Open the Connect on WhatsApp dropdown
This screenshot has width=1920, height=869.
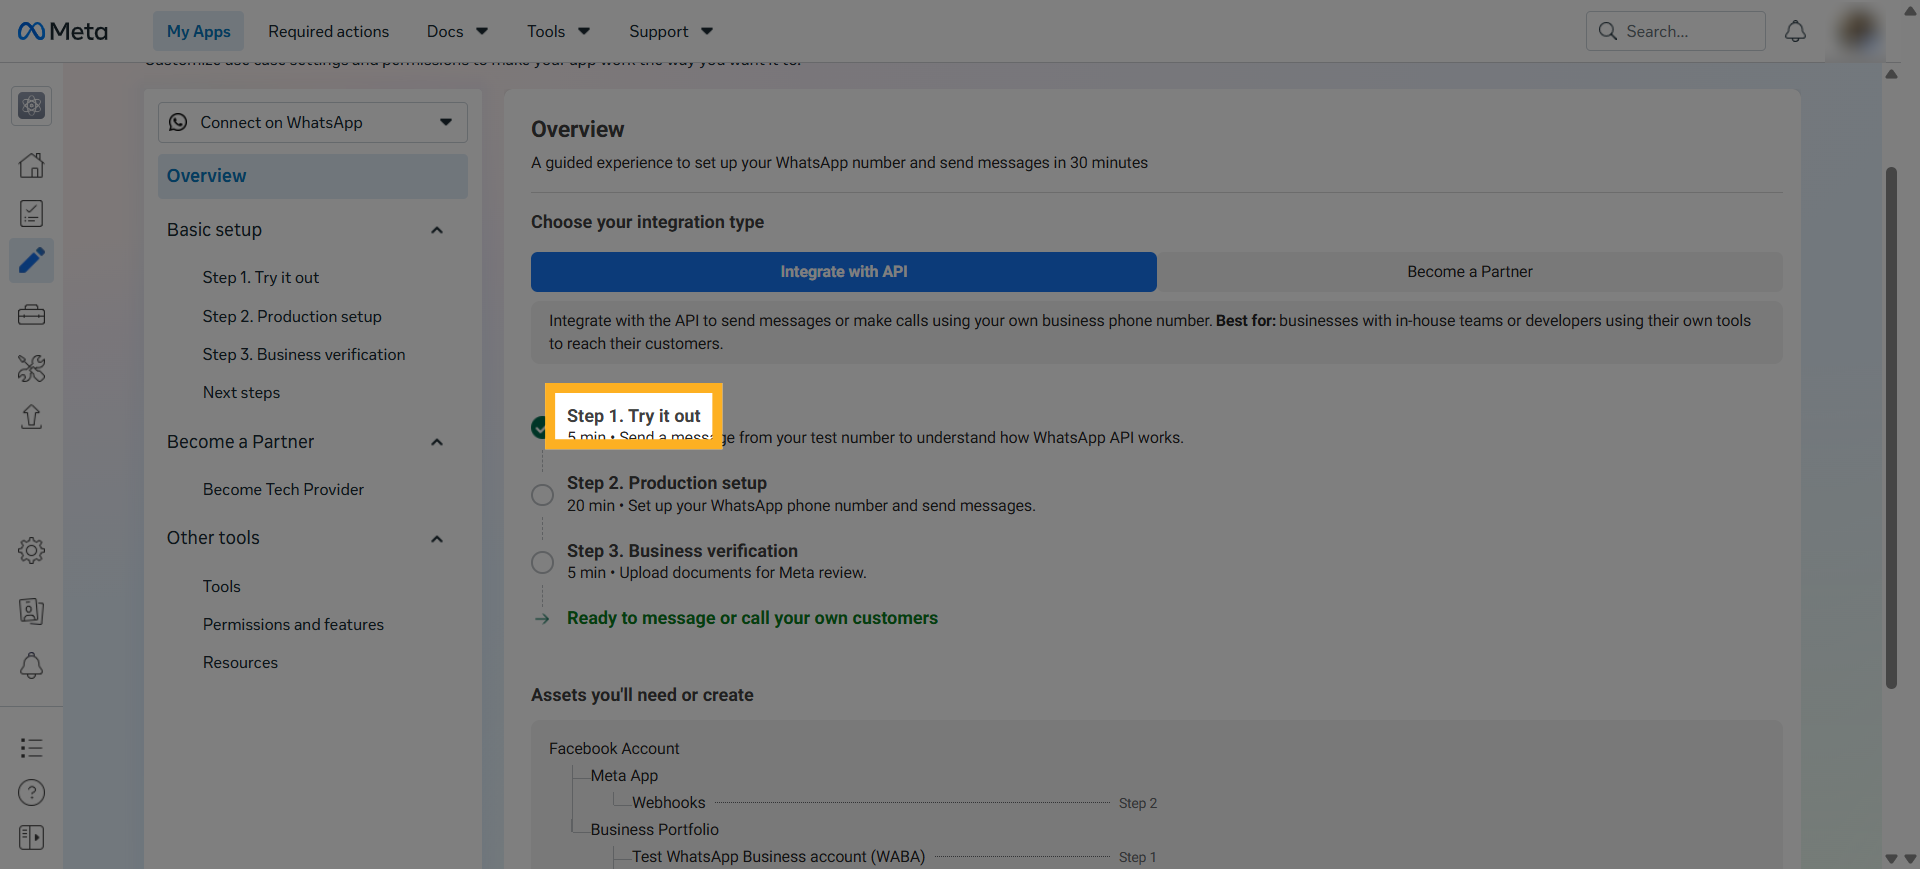pyautogui.click(x=313, y=123)
